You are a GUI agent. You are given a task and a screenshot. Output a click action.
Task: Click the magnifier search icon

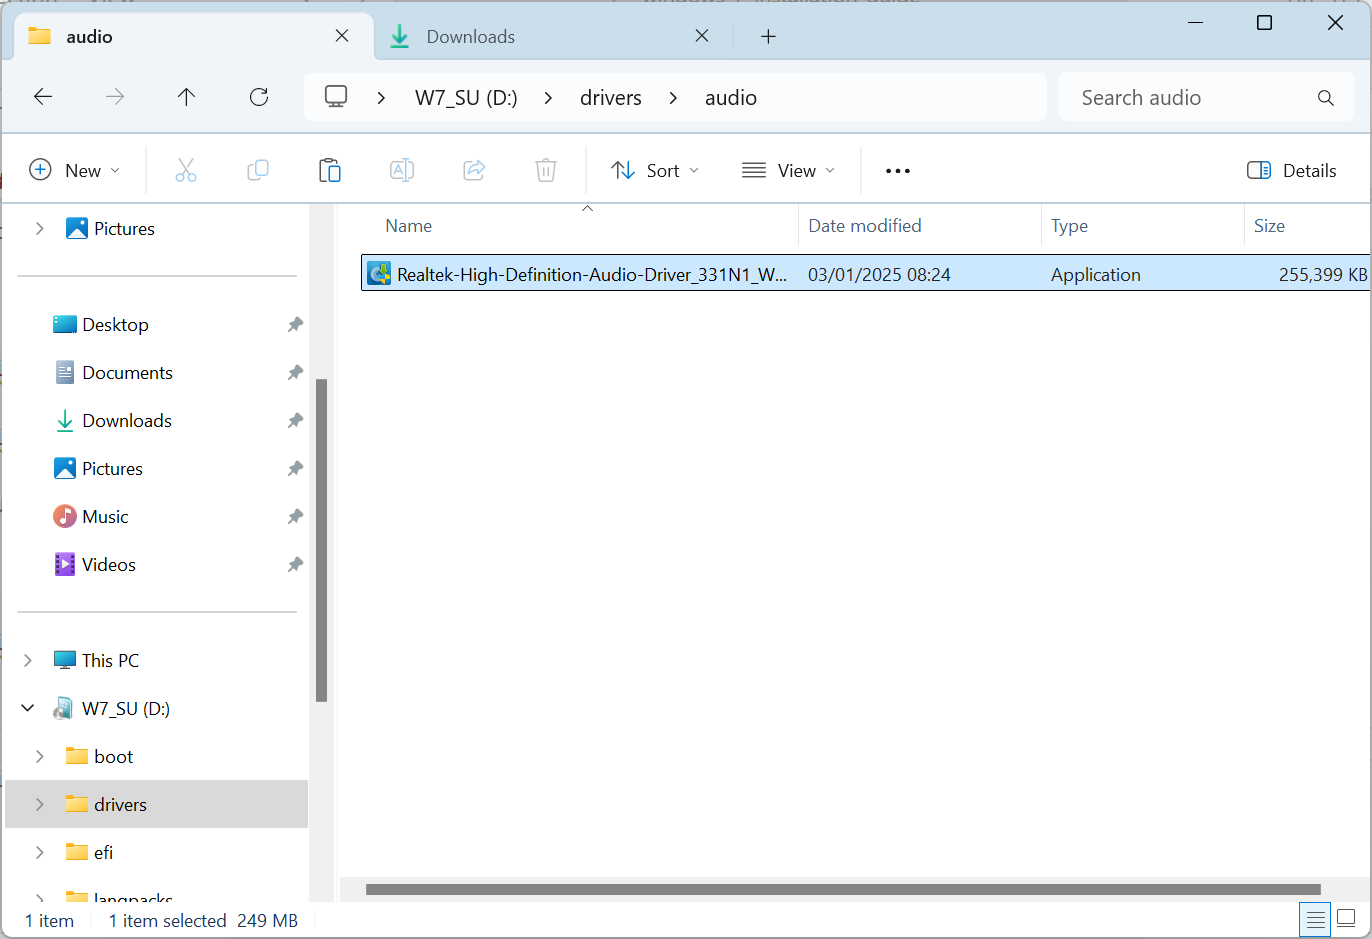[1326, 98]
